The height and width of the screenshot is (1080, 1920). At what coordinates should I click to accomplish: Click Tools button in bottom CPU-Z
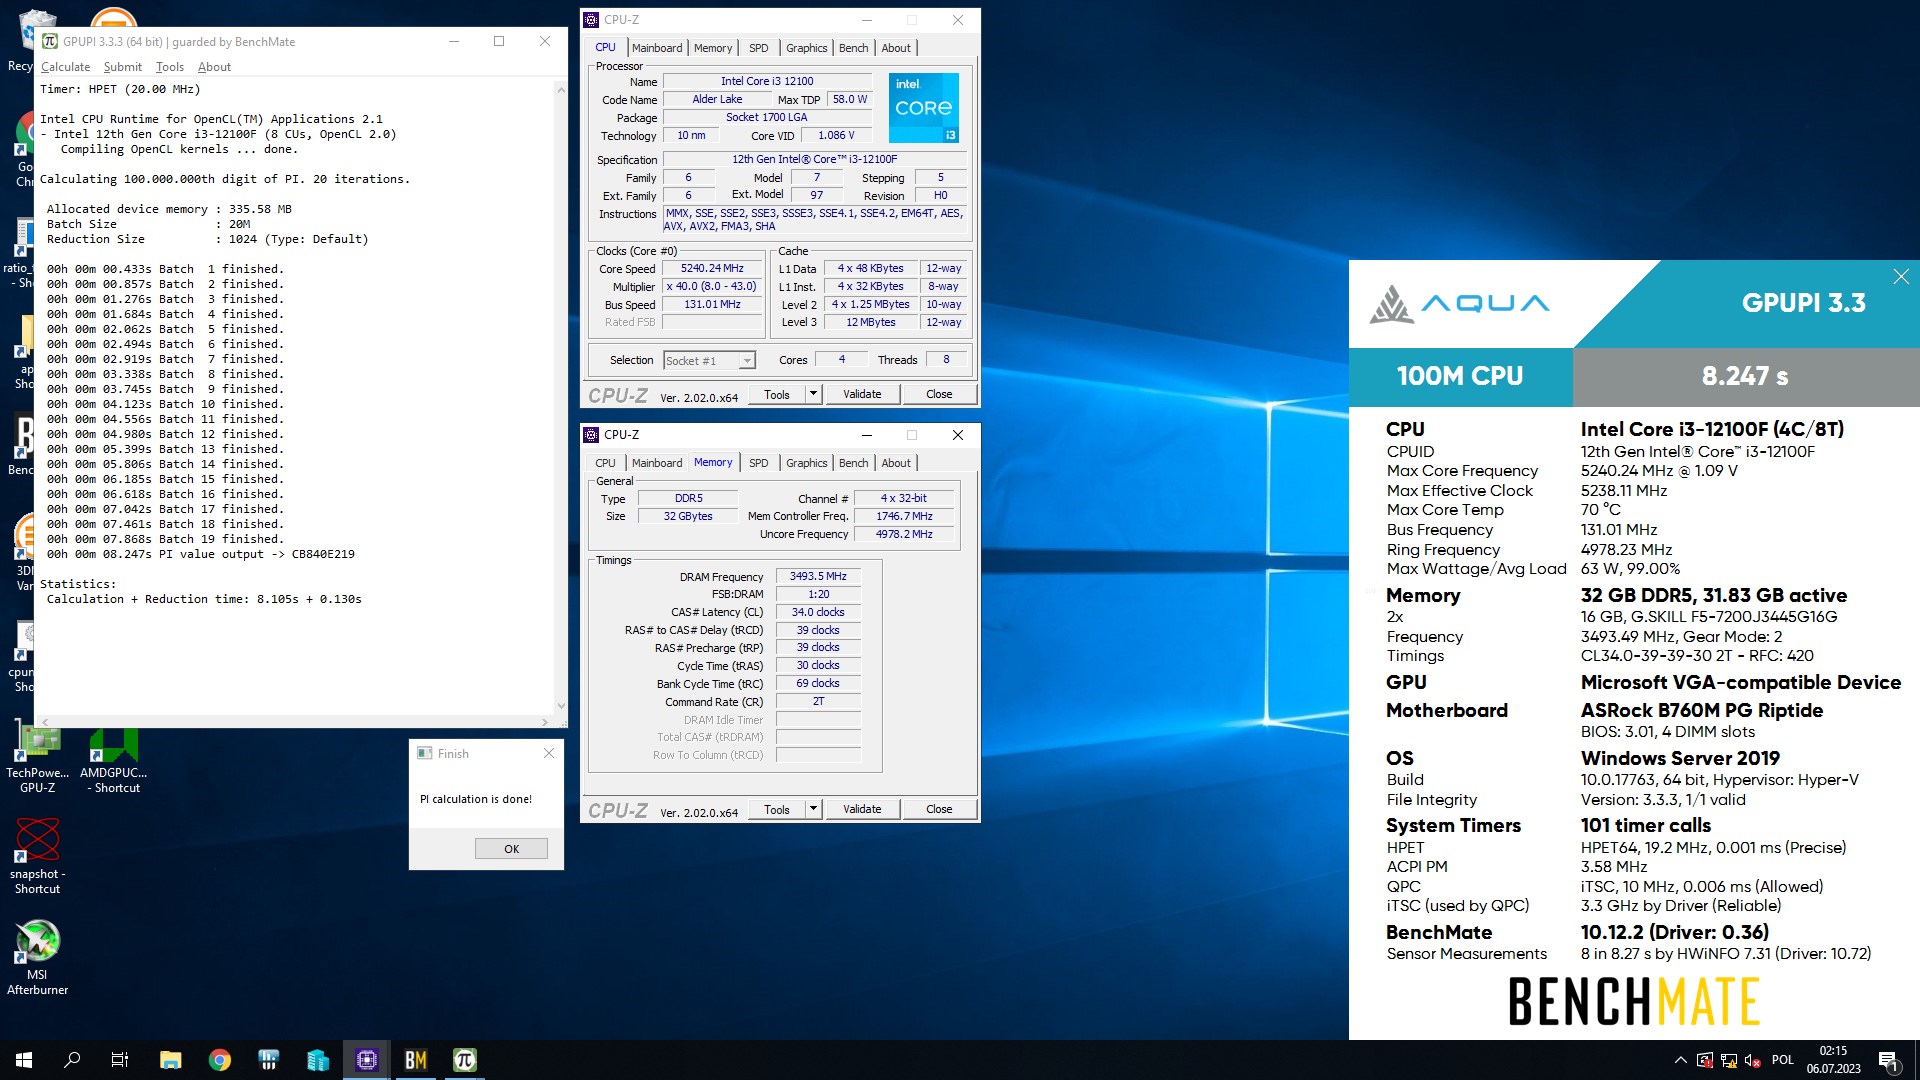[x=777, y=809]
